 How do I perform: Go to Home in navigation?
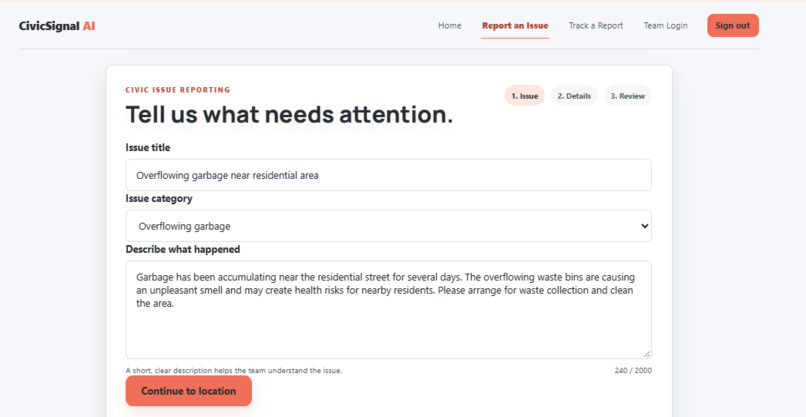click(450, 26)
